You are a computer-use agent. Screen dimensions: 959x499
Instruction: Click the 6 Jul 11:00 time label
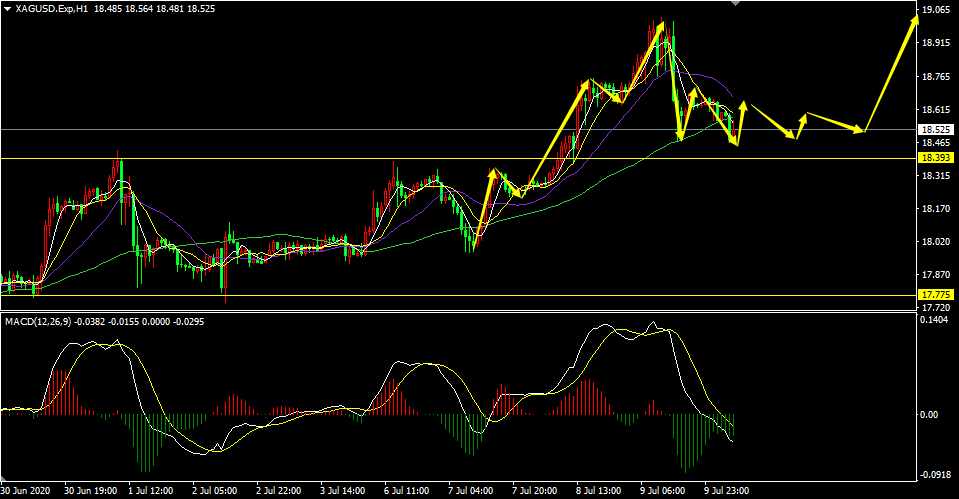point(407,490)
